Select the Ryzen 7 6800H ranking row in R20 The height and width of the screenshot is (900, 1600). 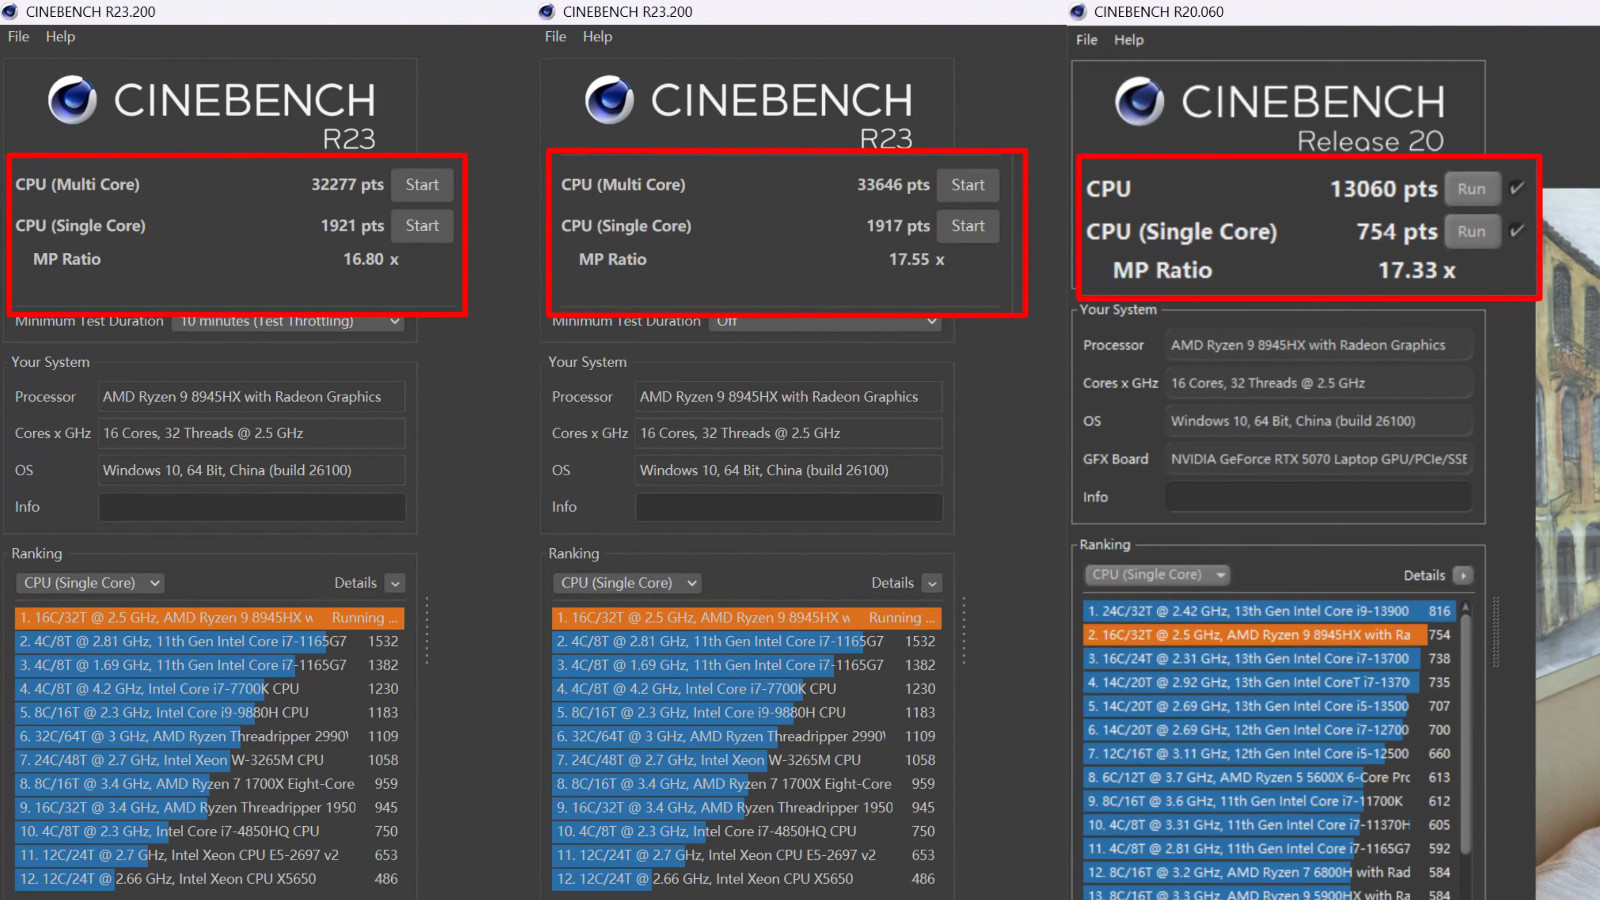tap(1270, 873)
